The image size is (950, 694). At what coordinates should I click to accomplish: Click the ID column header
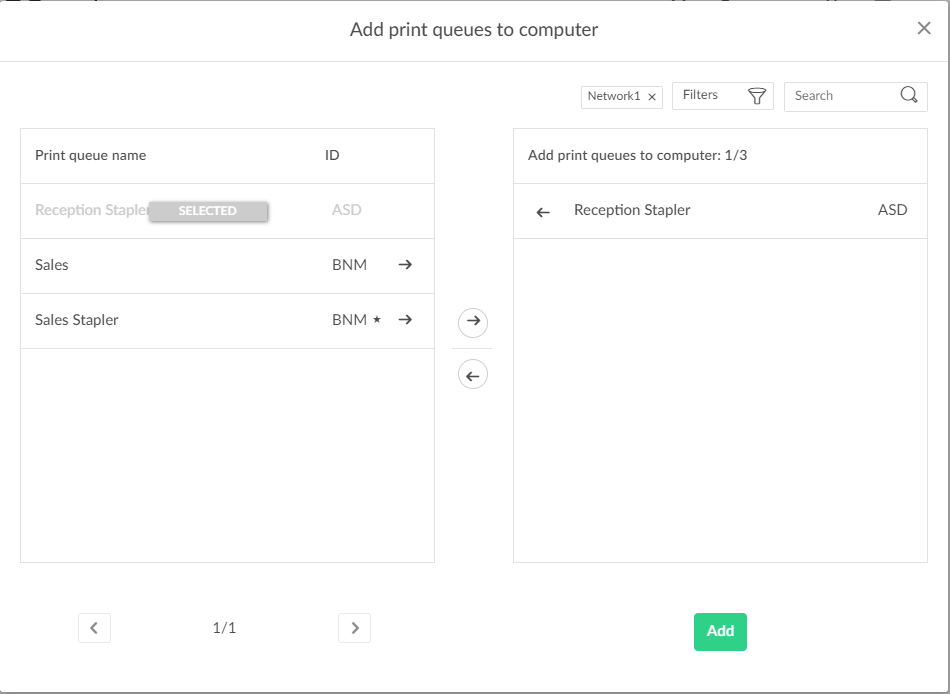(331, 155)
